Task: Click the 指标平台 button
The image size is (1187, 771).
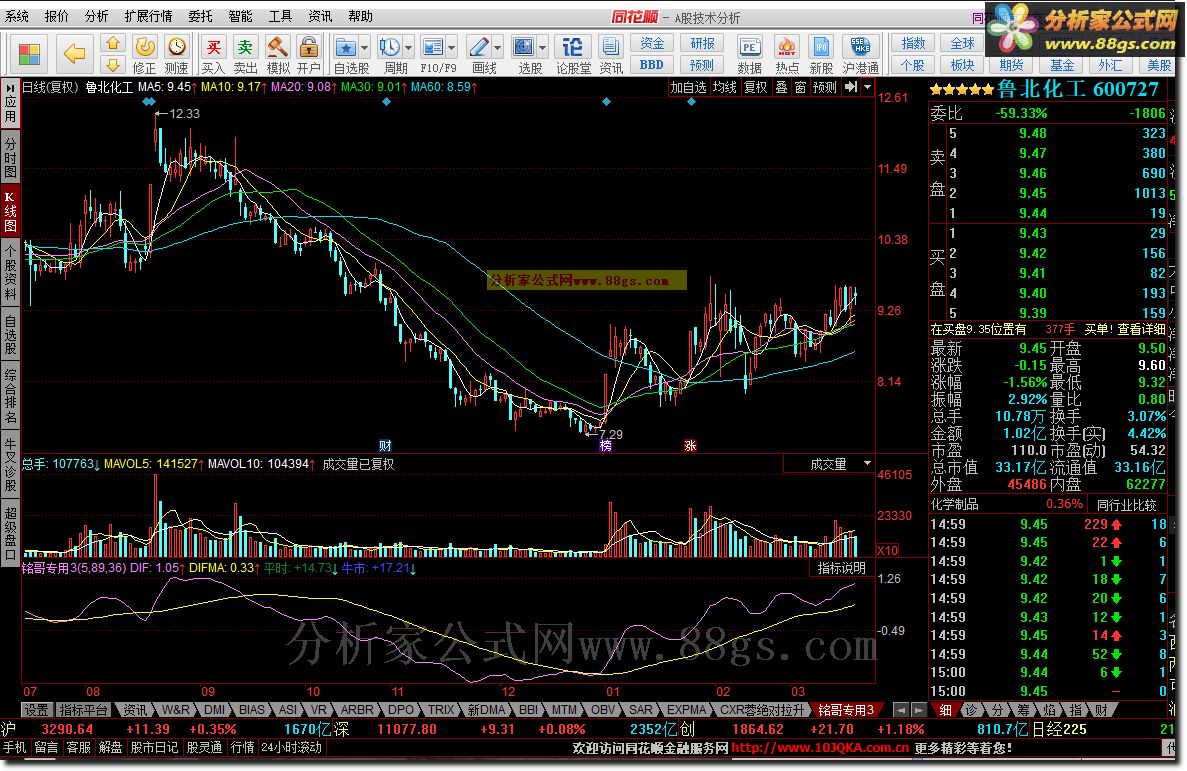Action: [x=84, y=710]
